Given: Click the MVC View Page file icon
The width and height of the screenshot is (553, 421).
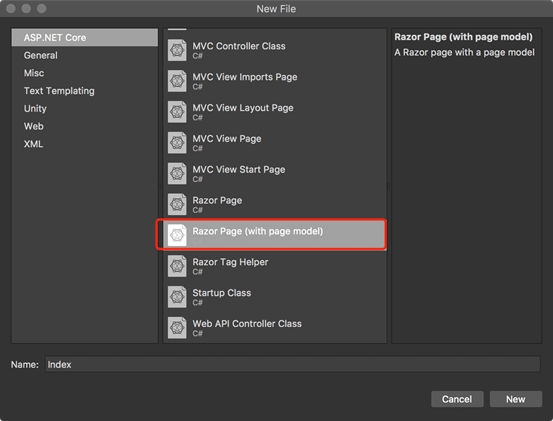Looking at the screenshot, I should pos(177,143).
